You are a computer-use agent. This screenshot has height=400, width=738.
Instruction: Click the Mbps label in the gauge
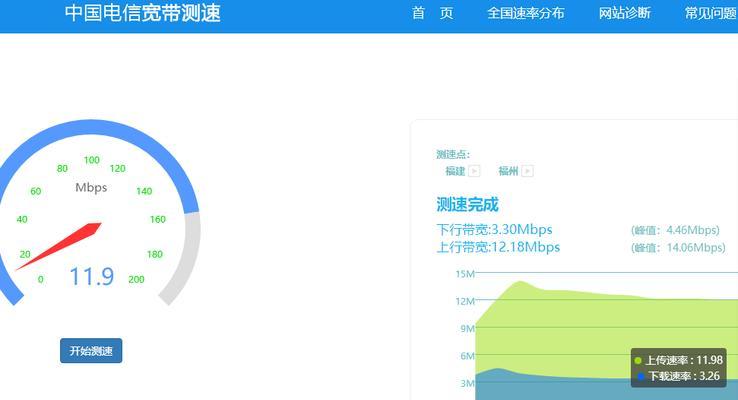click(91, 187)
